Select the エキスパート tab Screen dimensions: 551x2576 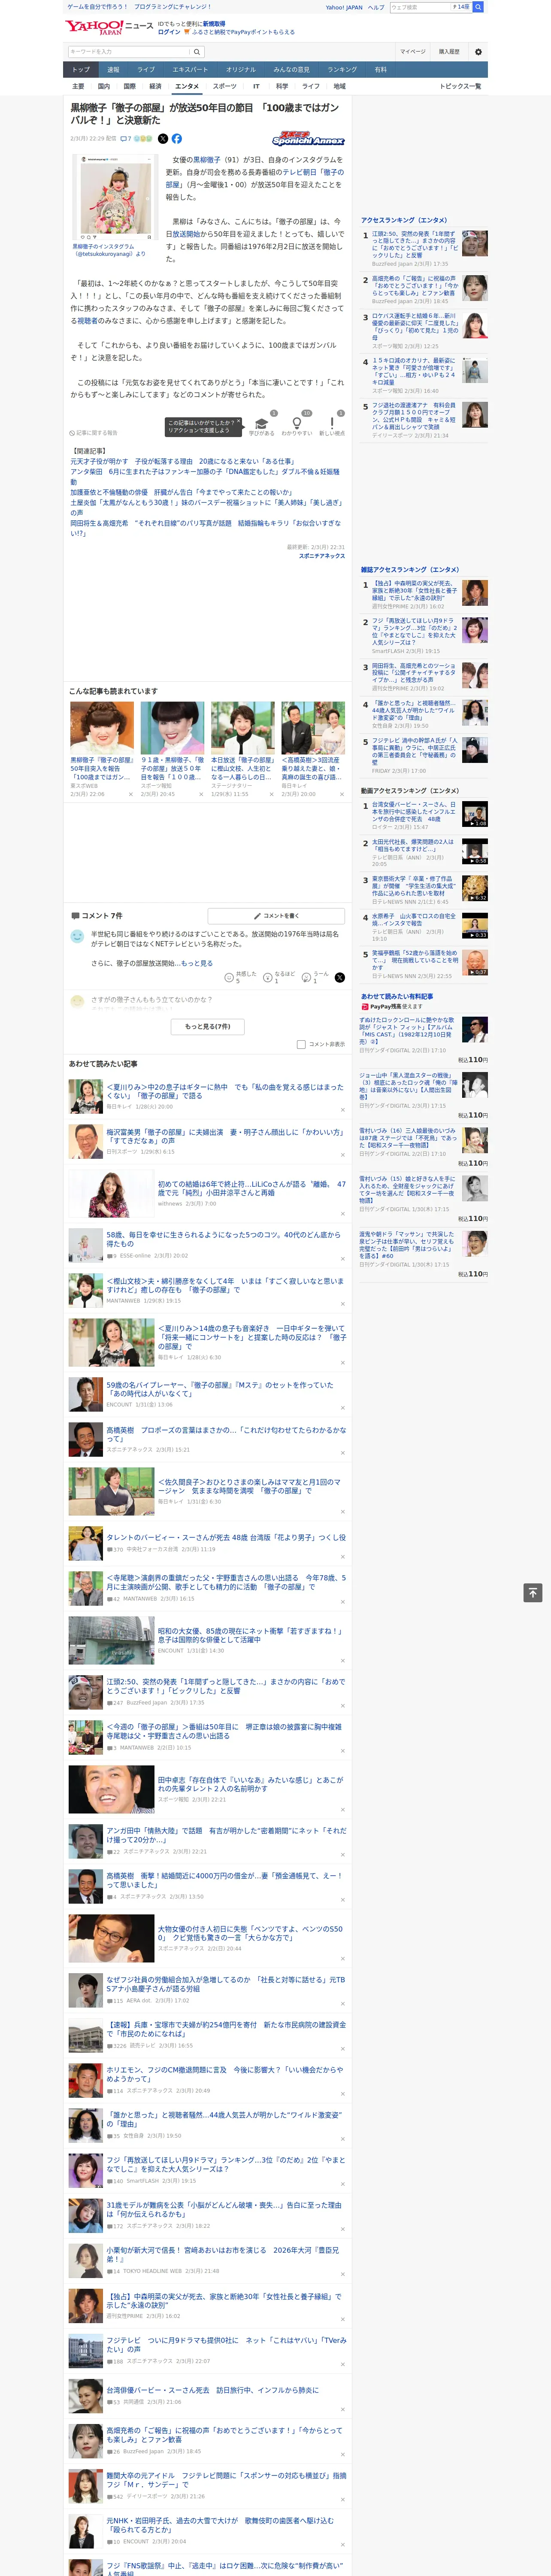pos(190,70)
